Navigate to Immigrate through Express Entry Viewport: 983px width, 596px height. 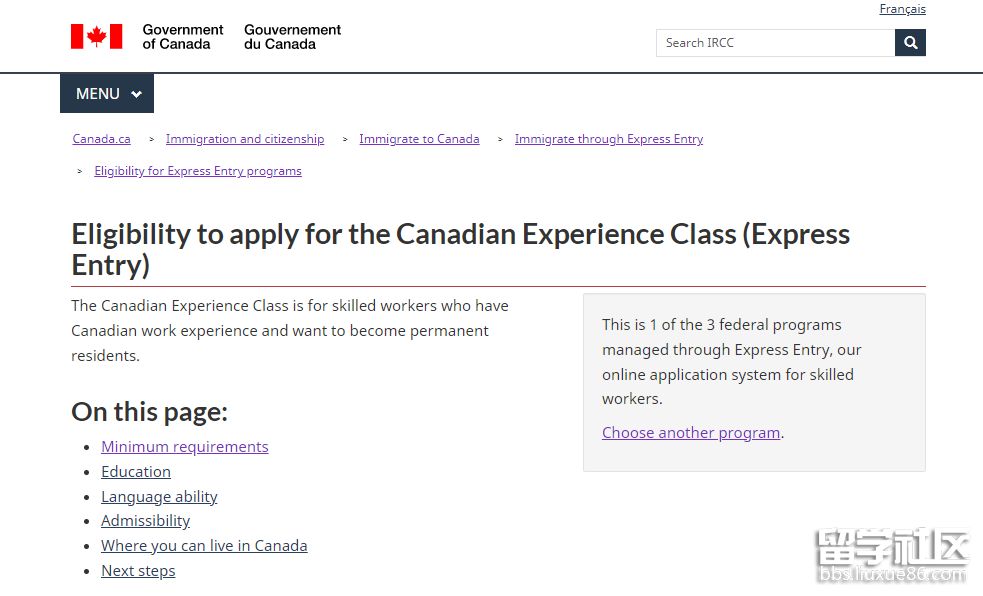(x=609, y=139)
